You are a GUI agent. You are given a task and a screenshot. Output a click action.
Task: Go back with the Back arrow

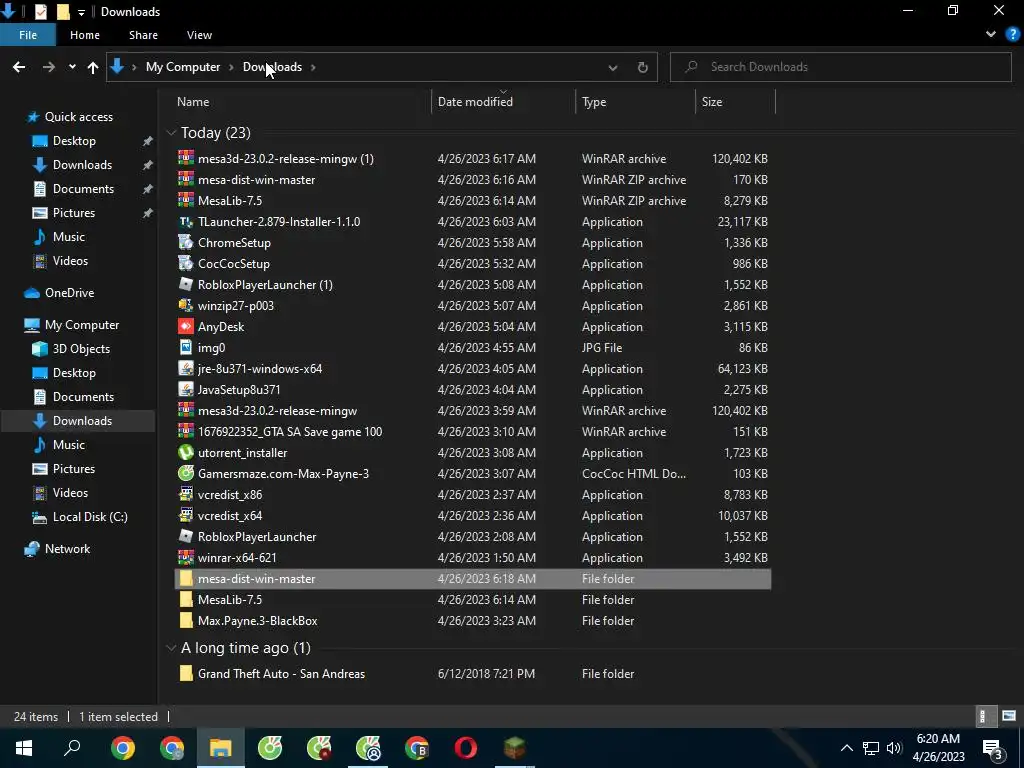19,67
